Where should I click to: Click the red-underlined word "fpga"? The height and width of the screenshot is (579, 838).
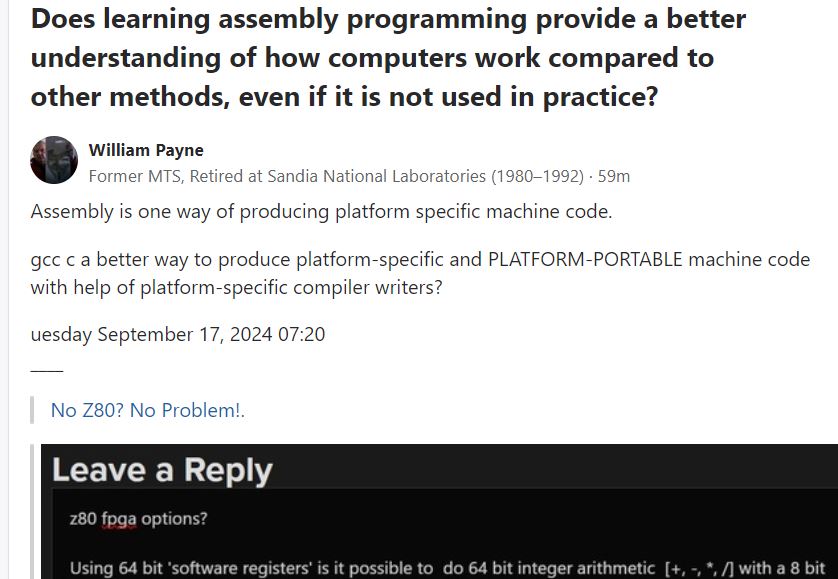[119, 519]
